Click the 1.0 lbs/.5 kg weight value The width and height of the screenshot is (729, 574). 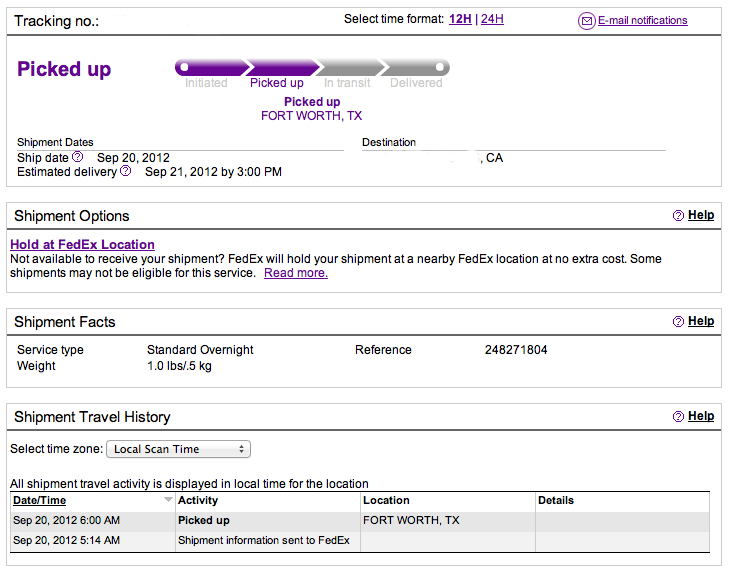pyautogui.click(x=179, y=366)
